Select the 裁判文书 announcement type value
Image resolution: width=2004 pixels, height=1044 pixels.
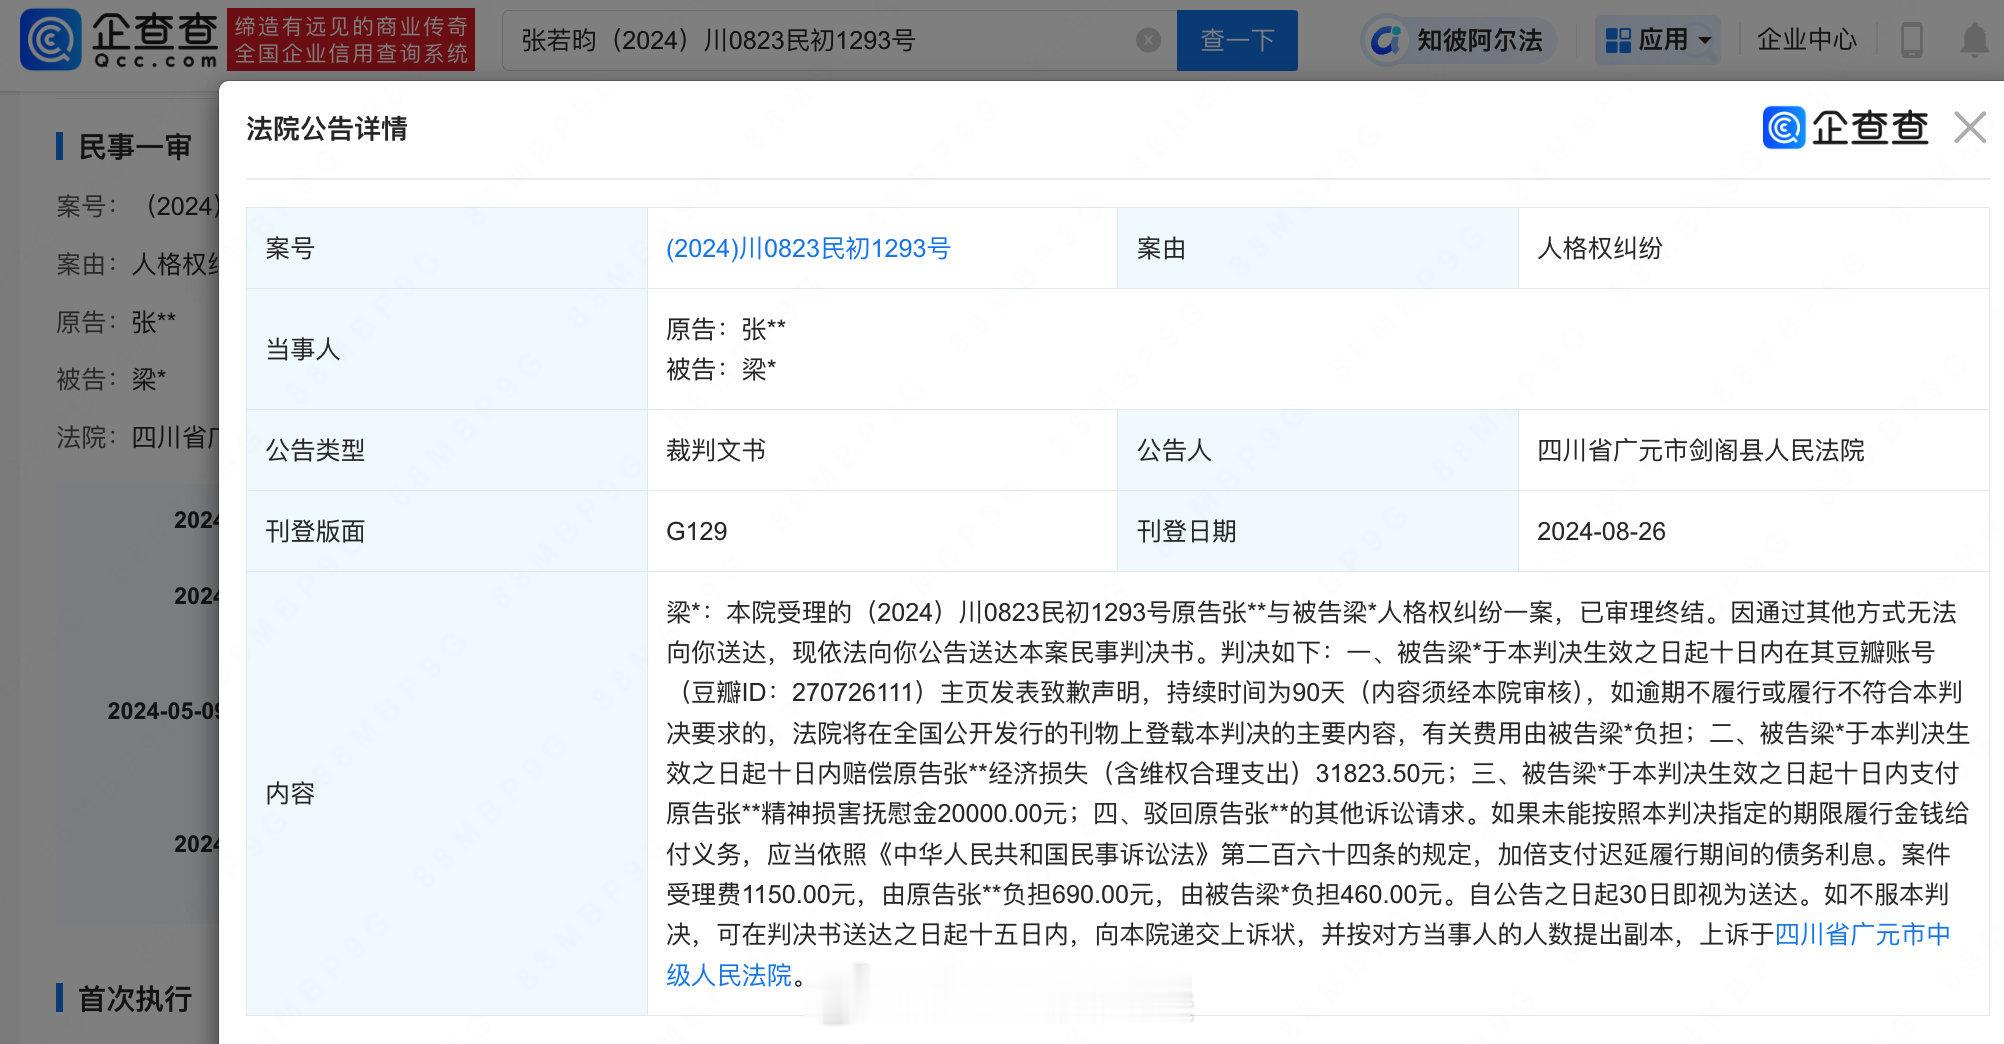pos(716,450)
